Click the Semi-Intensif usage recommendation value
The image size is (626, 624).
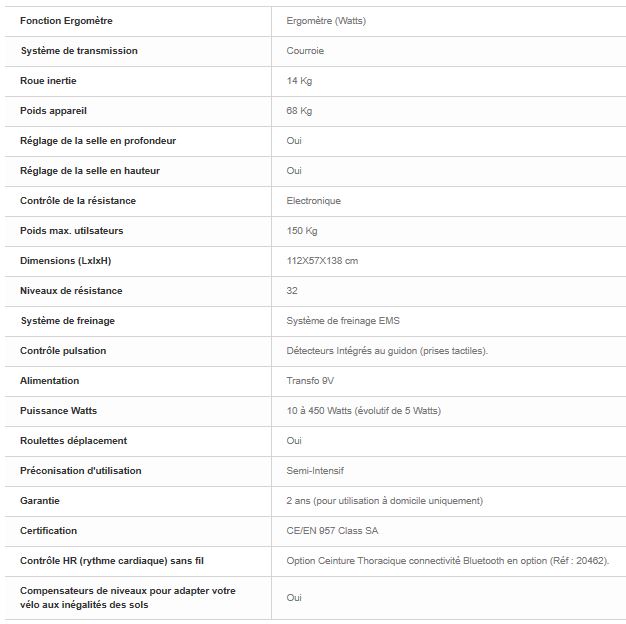[315, 471]
